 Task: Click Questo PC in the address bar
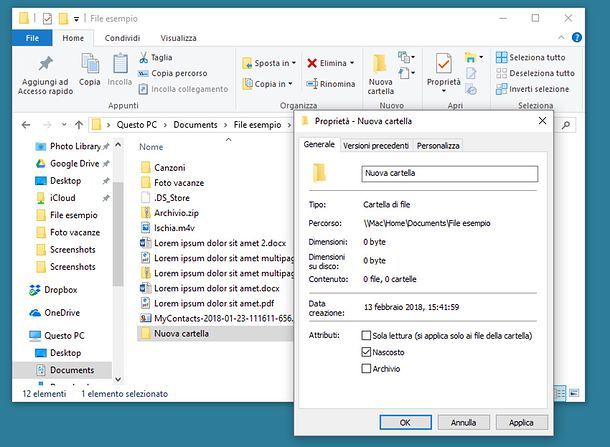pos(137,125)
